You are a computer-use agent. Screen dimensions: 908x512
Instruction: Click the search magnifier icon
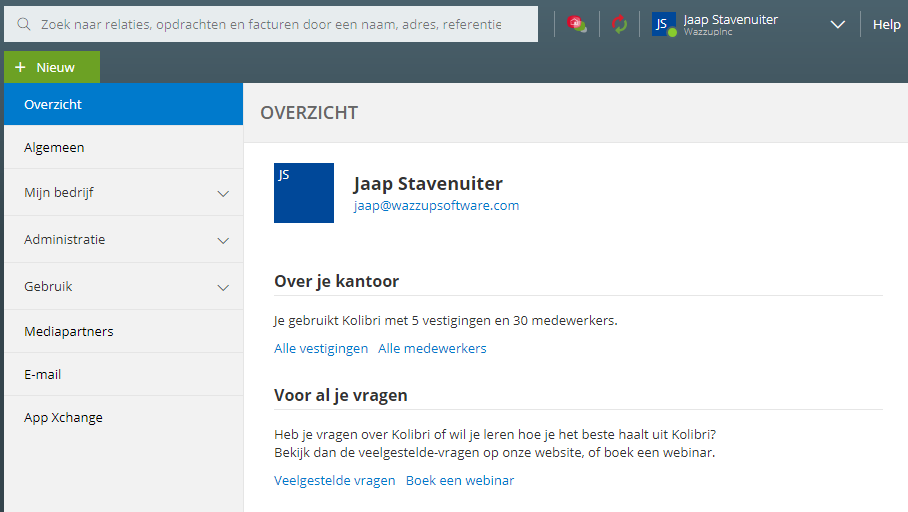[x=24, y=24]
